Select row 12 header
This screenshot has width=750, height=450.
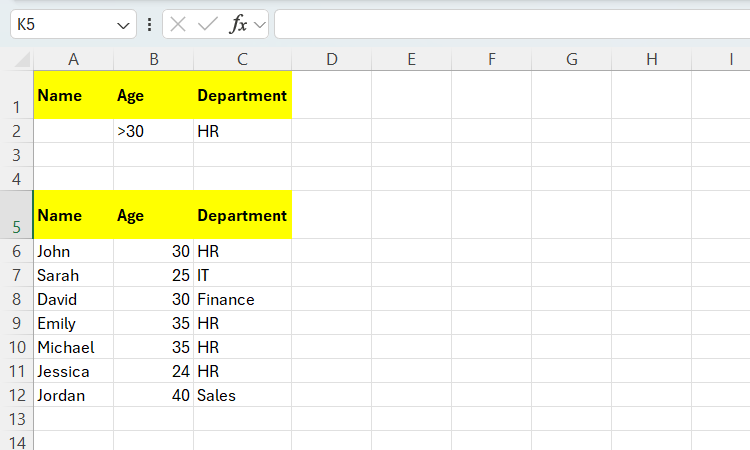point(16,395)
